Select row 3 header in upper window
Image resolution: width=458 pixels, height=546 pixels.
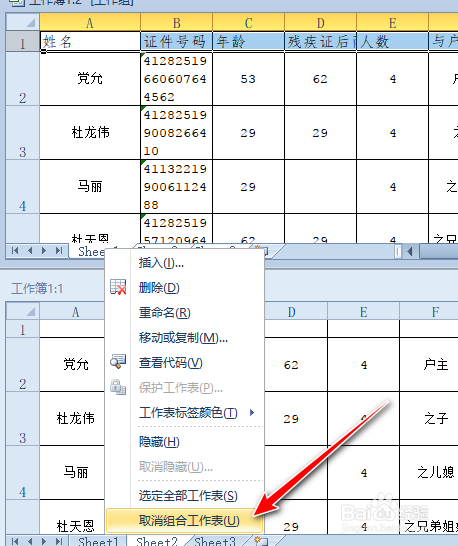coord(23,133)
